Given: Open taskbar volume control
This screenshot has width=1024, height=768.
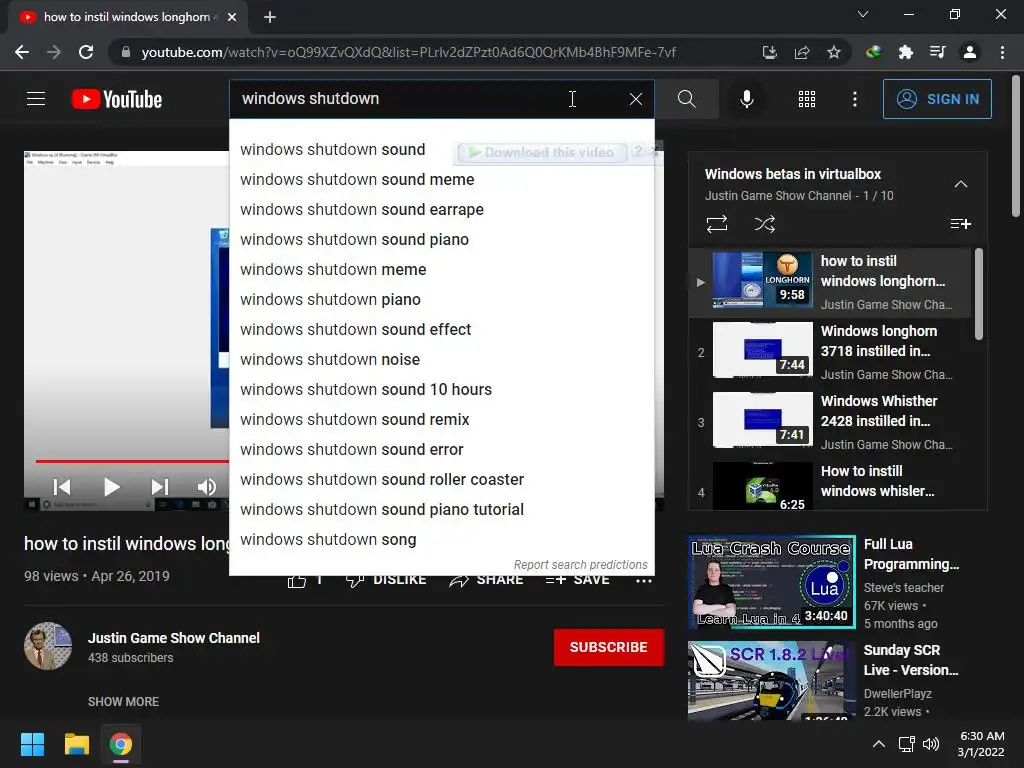Looking at the screenshot, I should click(x=931, y=744).
